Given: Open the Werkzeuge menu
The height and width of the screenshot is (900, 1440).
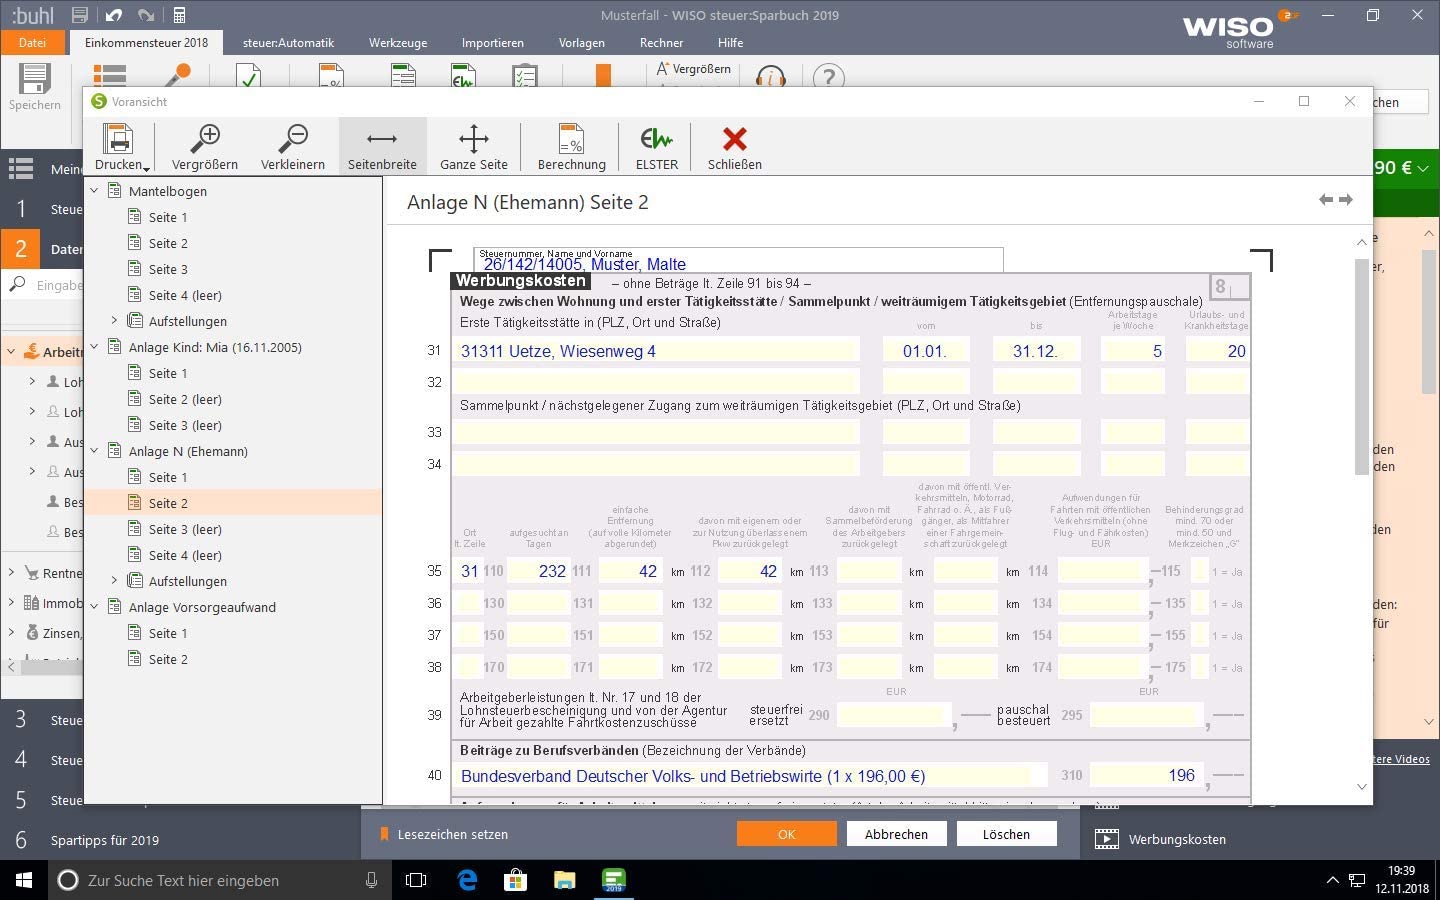Looking at the screenshot, I should (x=397, y=43).
